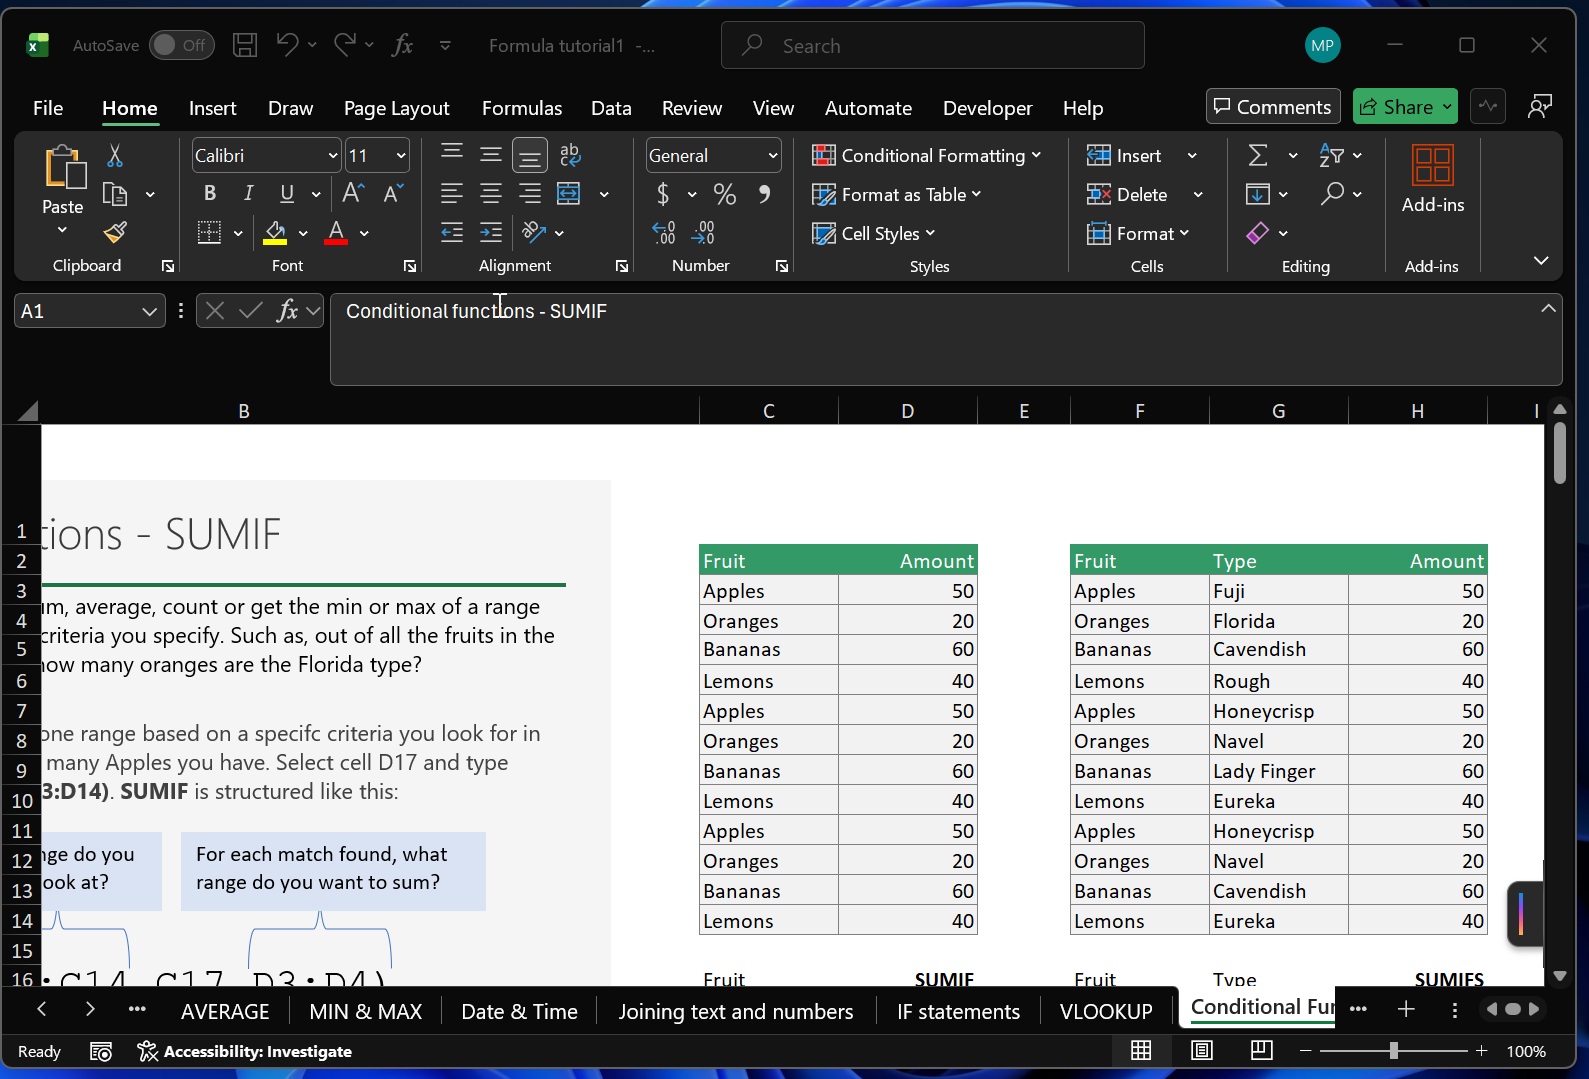Collapse the formula bar

coord(1548,309)
